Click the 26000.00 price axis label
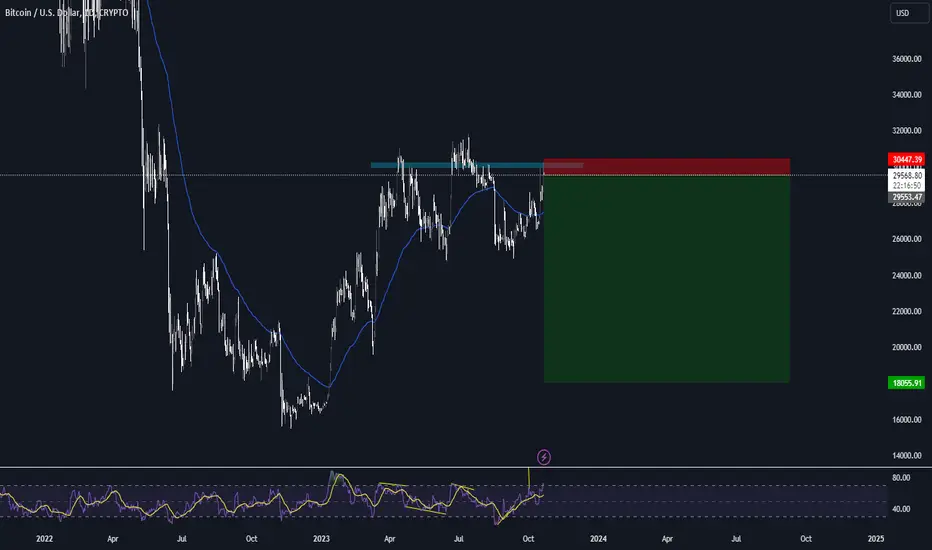The height and width of the screenshot is (550, 932). [906, 239]
